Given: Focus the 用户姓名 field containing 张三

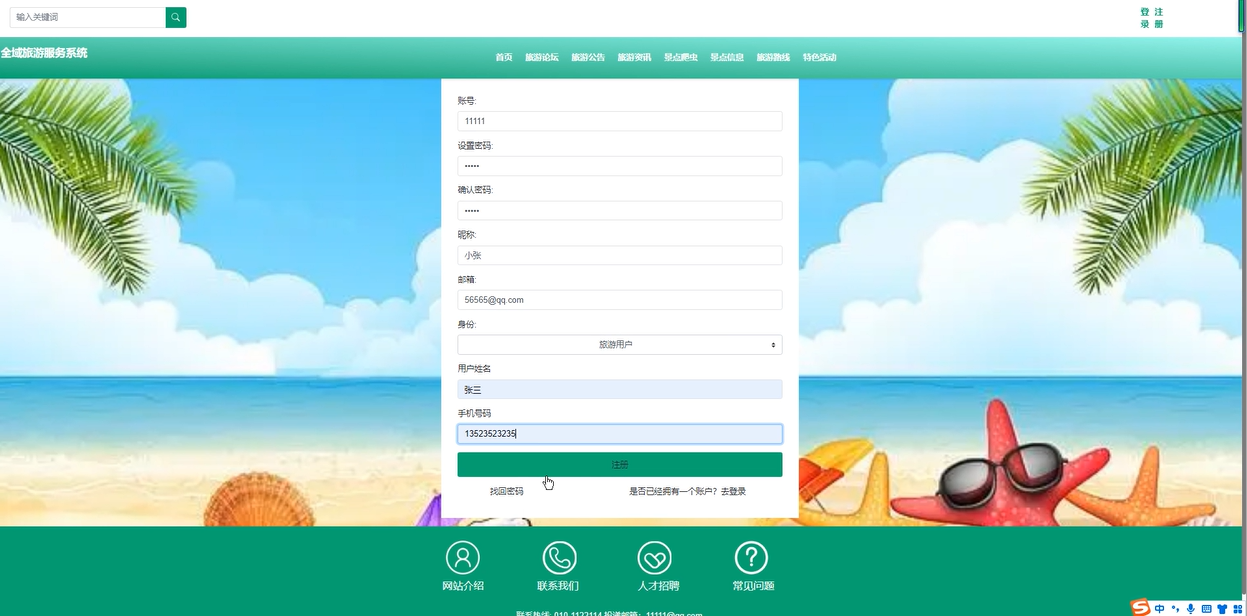Looking at the screenshot, I should click(620, 389).
